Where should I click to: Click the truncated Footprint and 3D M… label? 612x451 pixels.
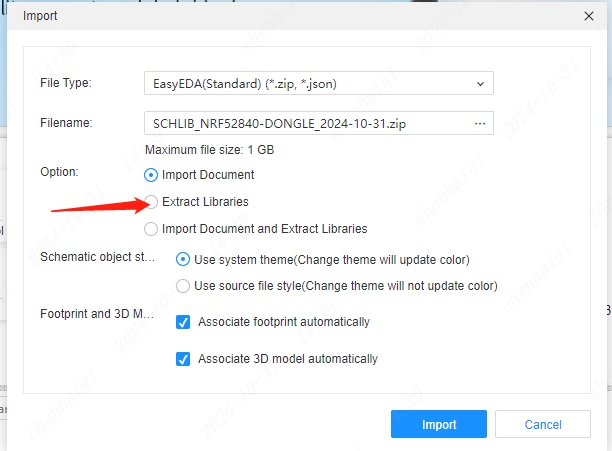coord(97,314)
